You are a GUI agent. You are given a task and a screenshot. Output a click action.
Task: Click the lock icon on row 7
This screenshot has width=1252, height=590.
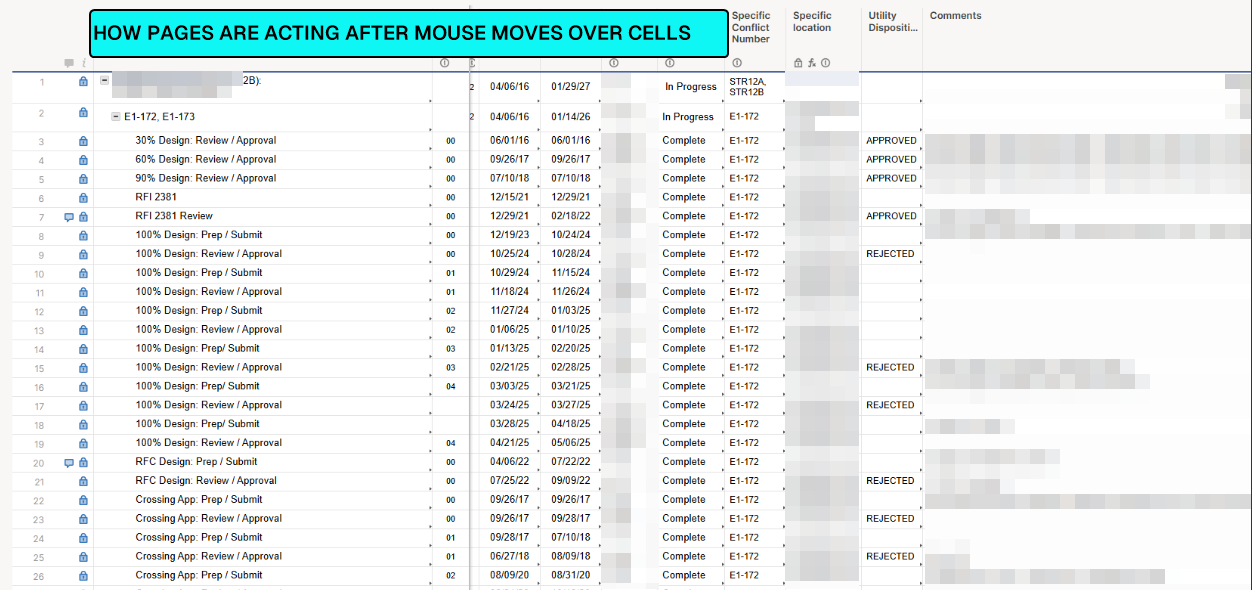tap(83, 216)
